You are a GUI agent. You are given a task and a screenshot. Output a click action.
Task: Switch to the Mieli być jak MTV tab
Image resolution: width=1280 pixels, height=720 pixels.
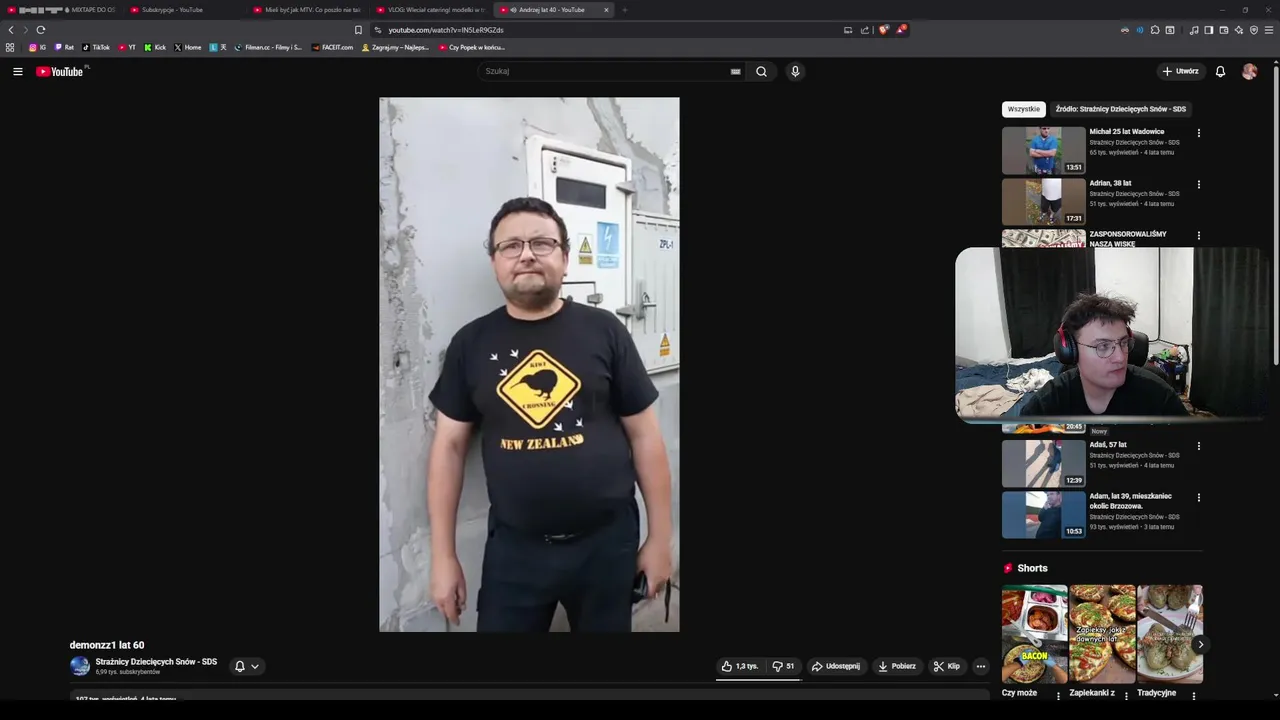(x=307, y=10)
